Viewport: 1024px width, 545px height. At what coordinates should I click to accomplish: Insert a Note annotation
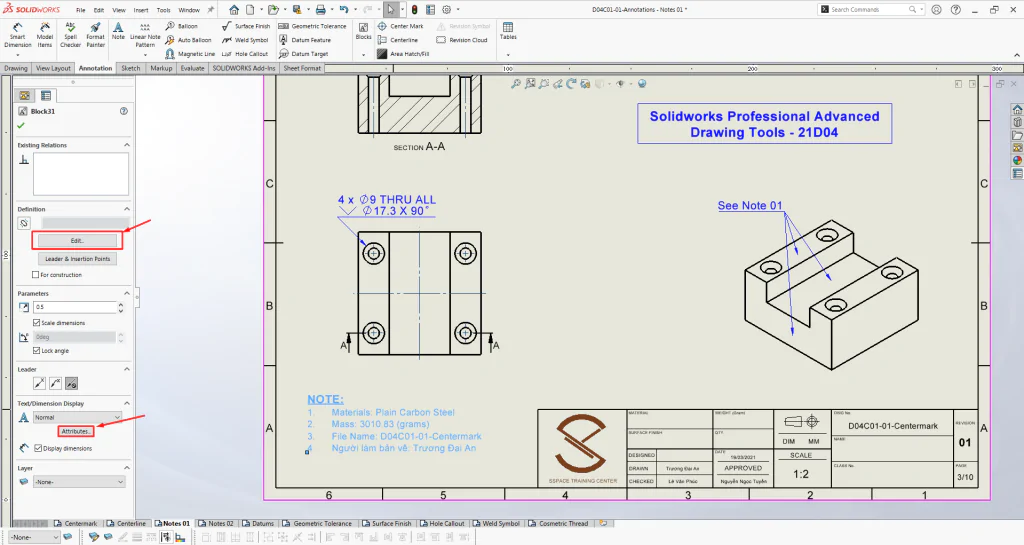click(118, 31)
